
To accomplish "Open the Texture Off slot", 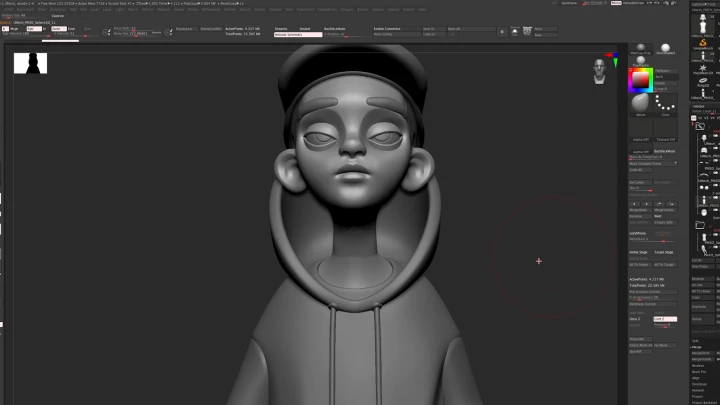I will pos(665,130).
